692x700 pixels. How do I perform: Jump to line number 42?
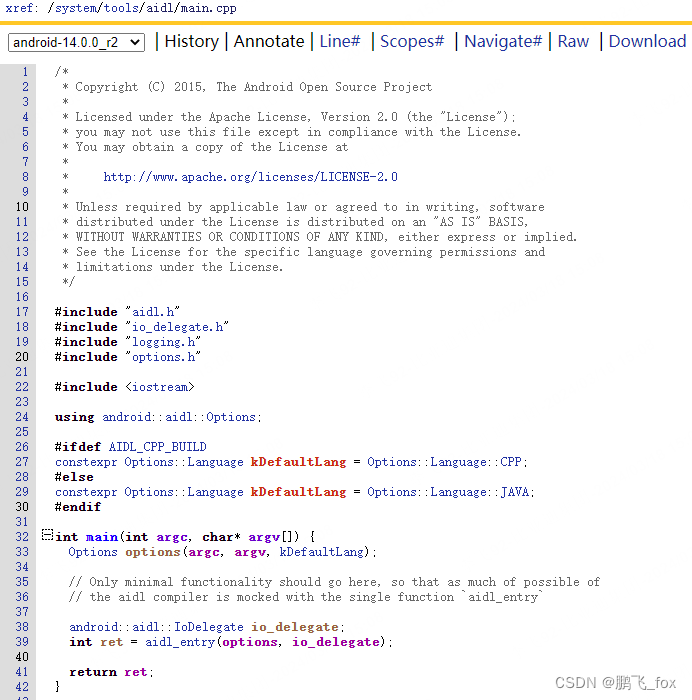point(22,687)
